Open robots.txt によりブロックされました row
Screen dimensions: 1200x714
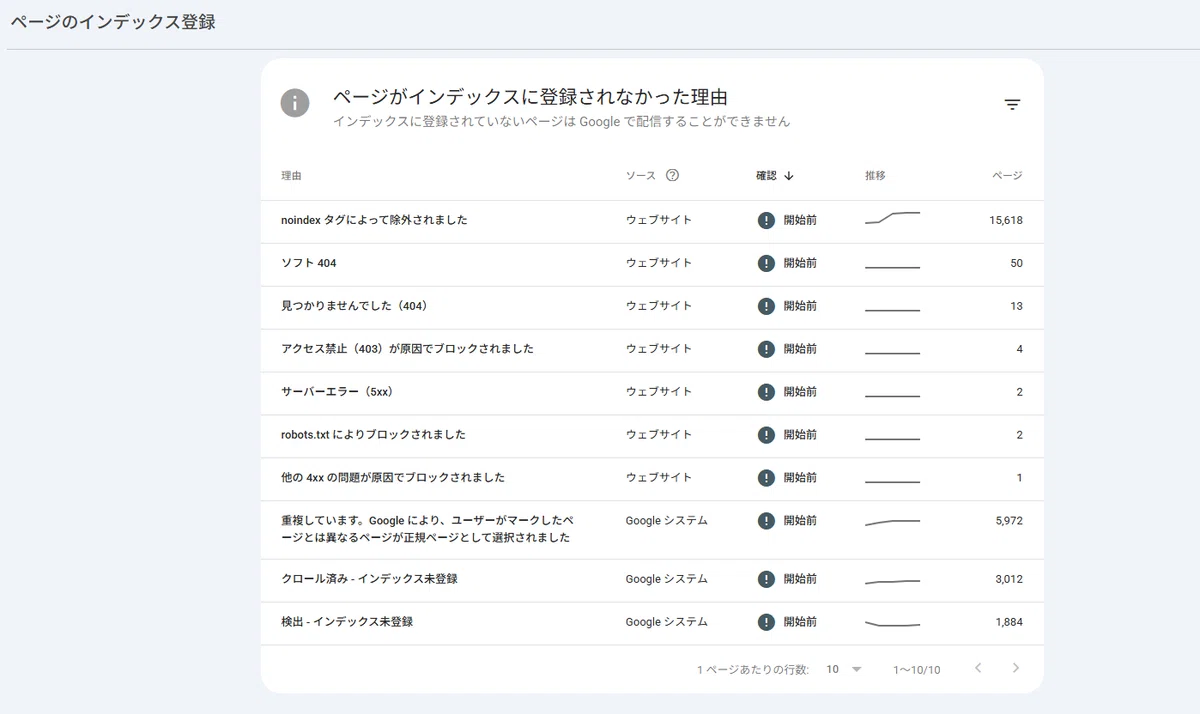(652, 435)
